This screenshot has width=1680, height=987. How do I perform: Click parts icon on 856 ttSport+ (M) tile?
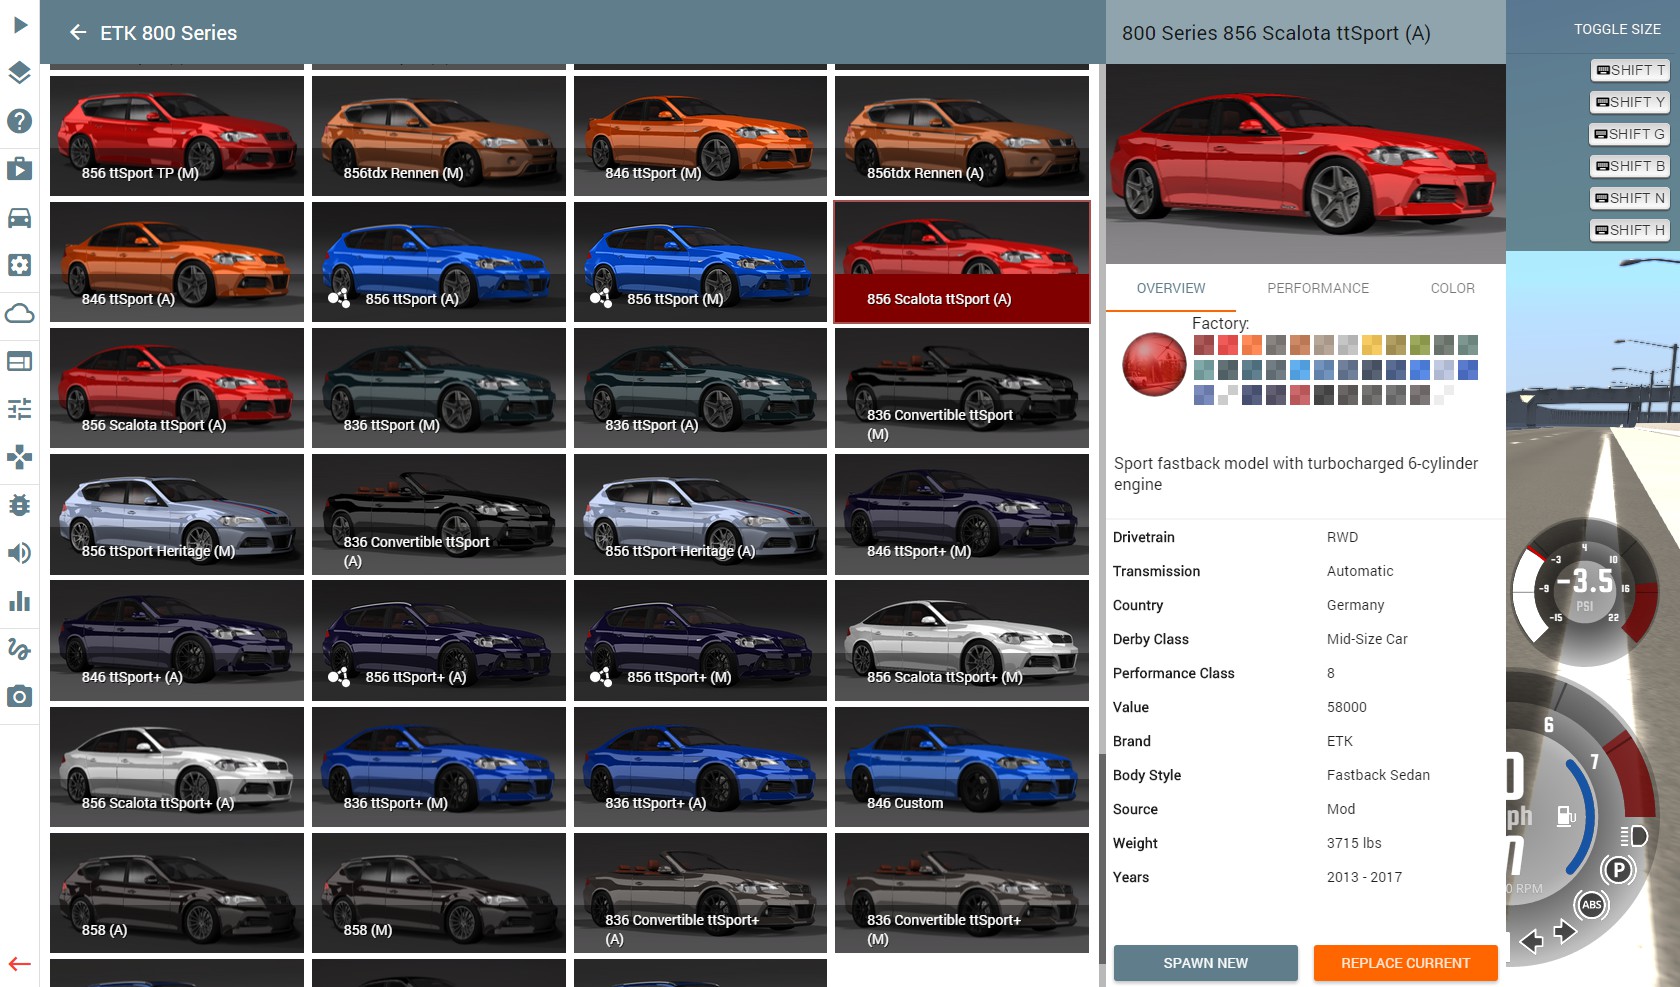click(x=601, y=677)
